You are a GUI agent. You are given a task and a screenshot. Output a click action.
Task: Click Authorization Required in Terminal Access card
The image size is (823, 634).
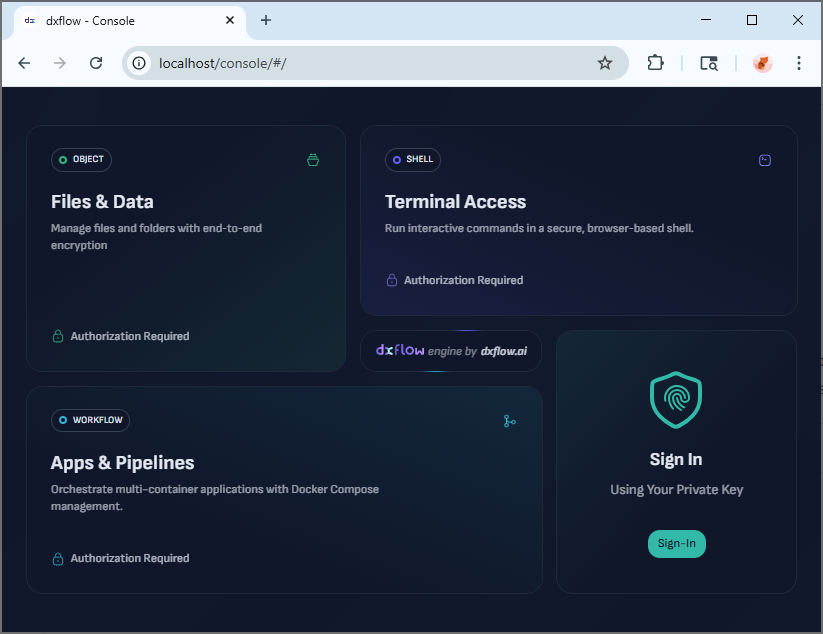[463, 280]
